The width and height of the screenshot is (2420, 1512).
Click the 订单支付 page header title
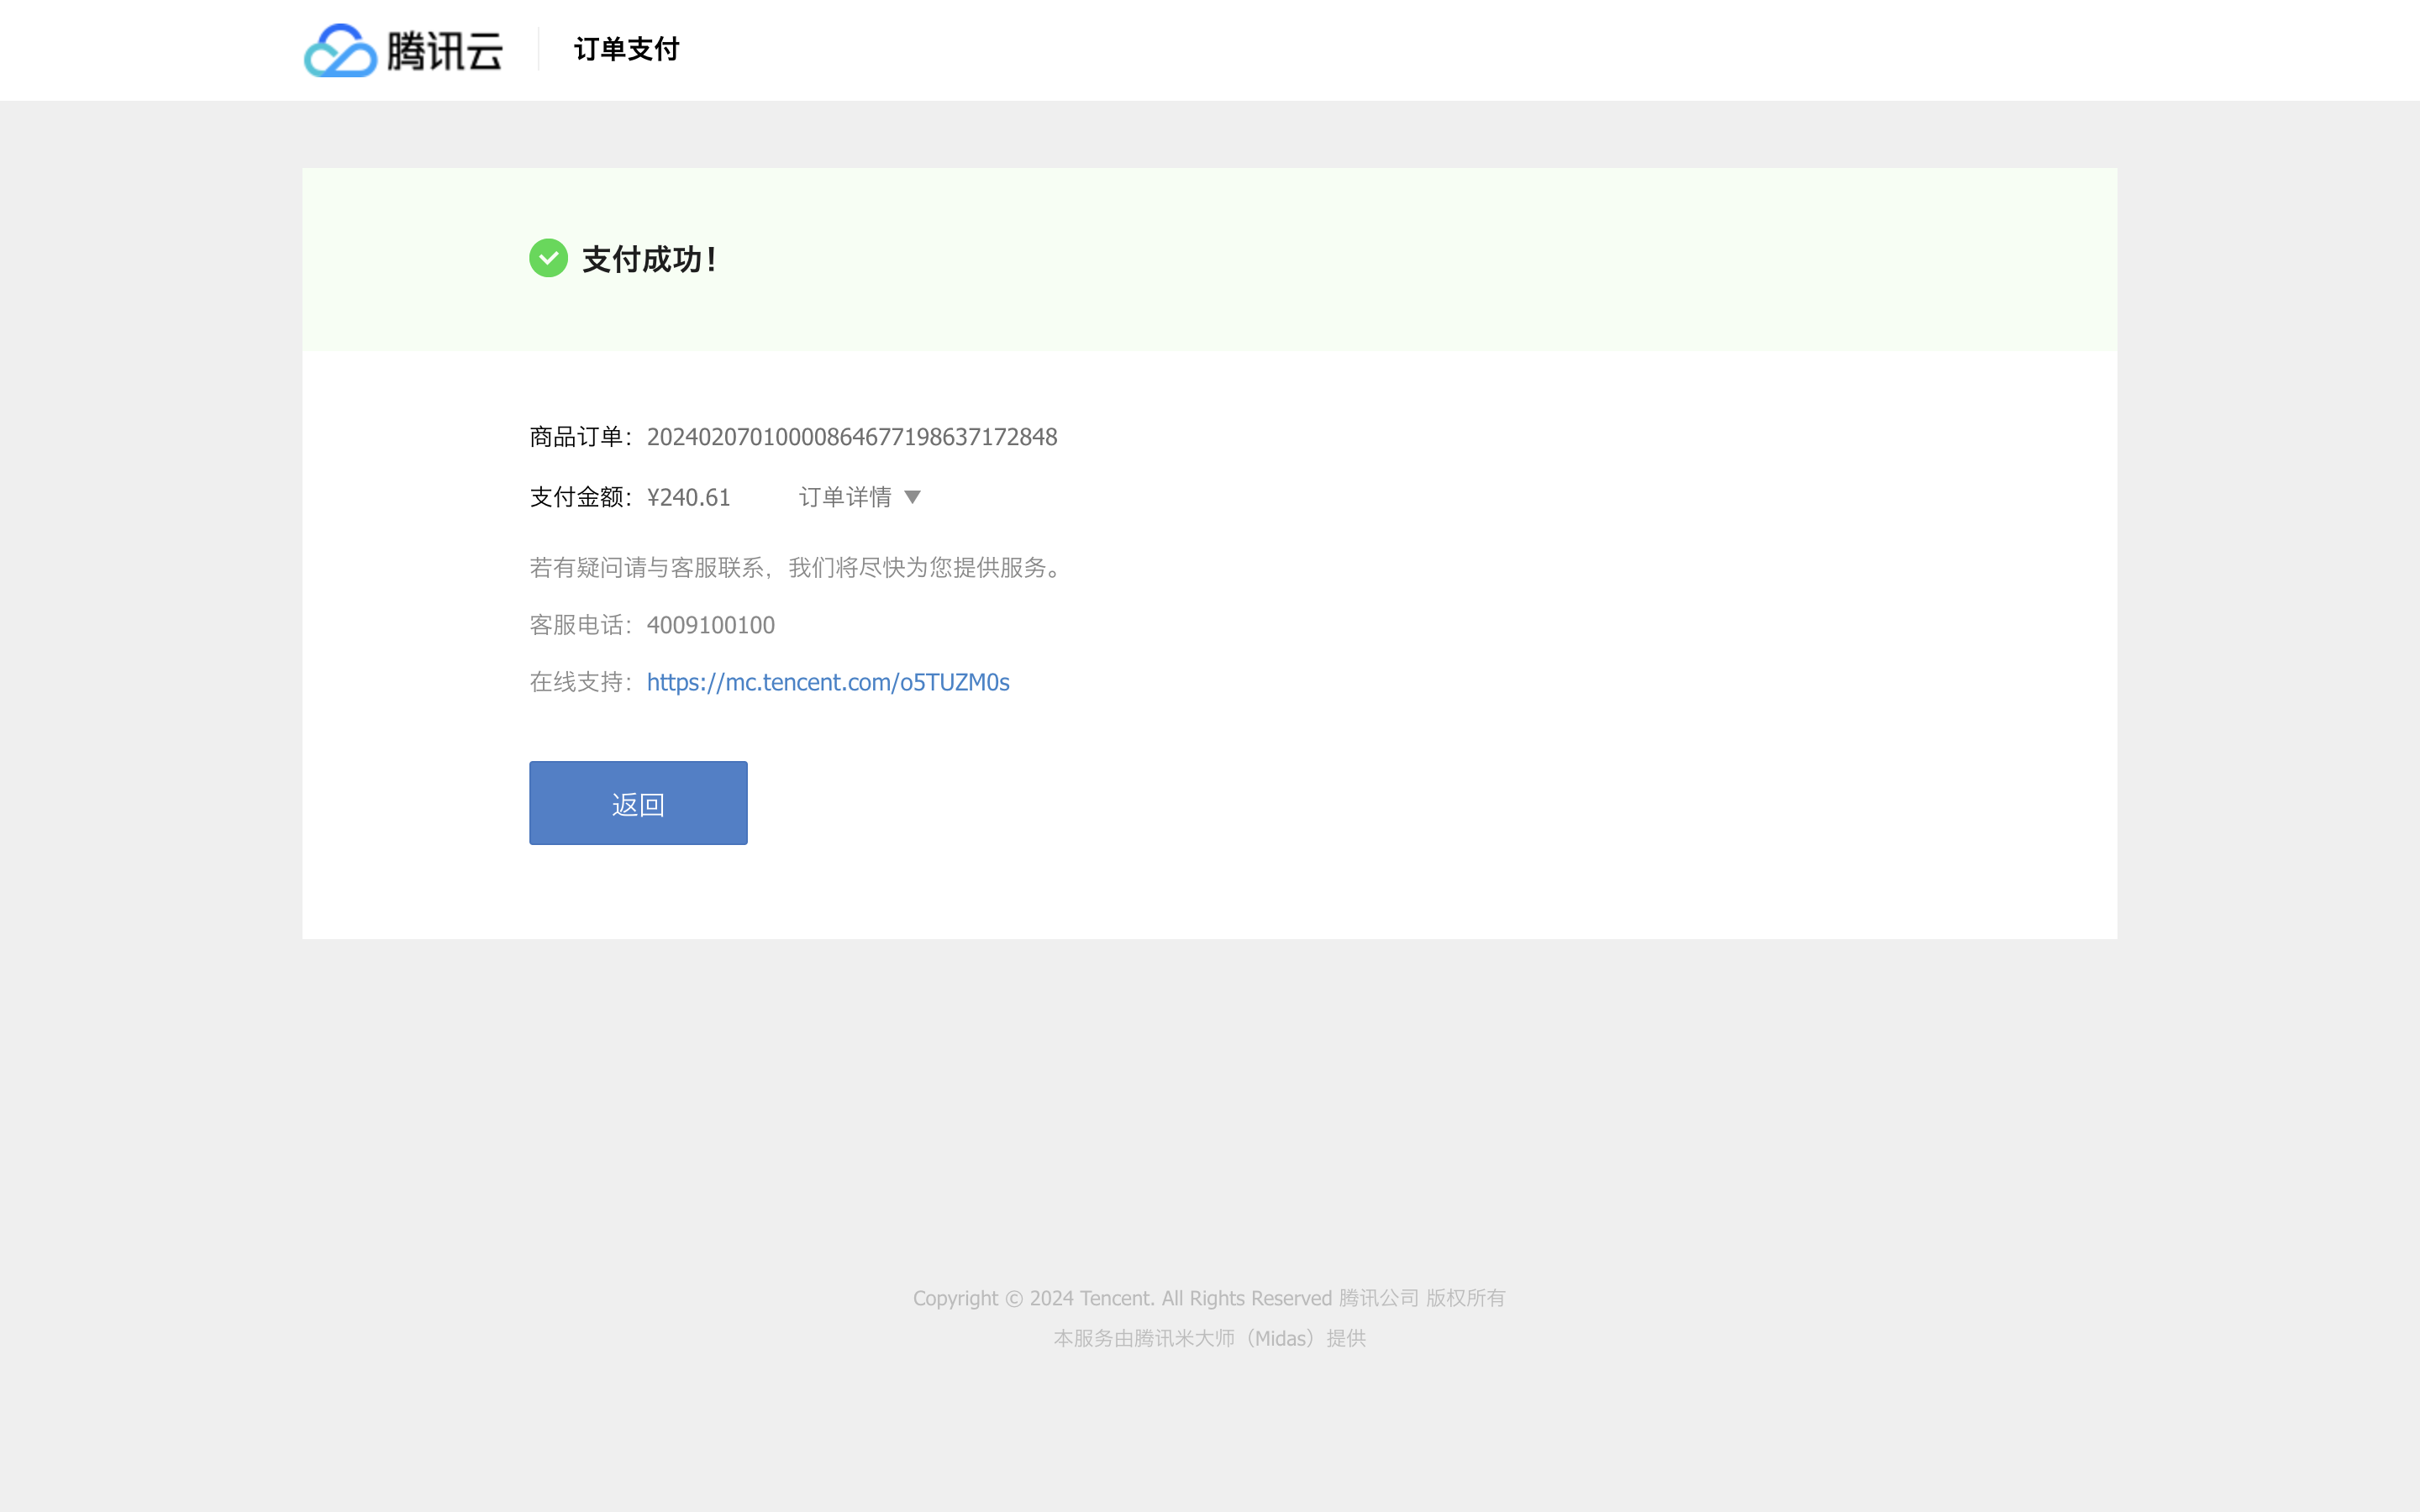pos(626,49)
